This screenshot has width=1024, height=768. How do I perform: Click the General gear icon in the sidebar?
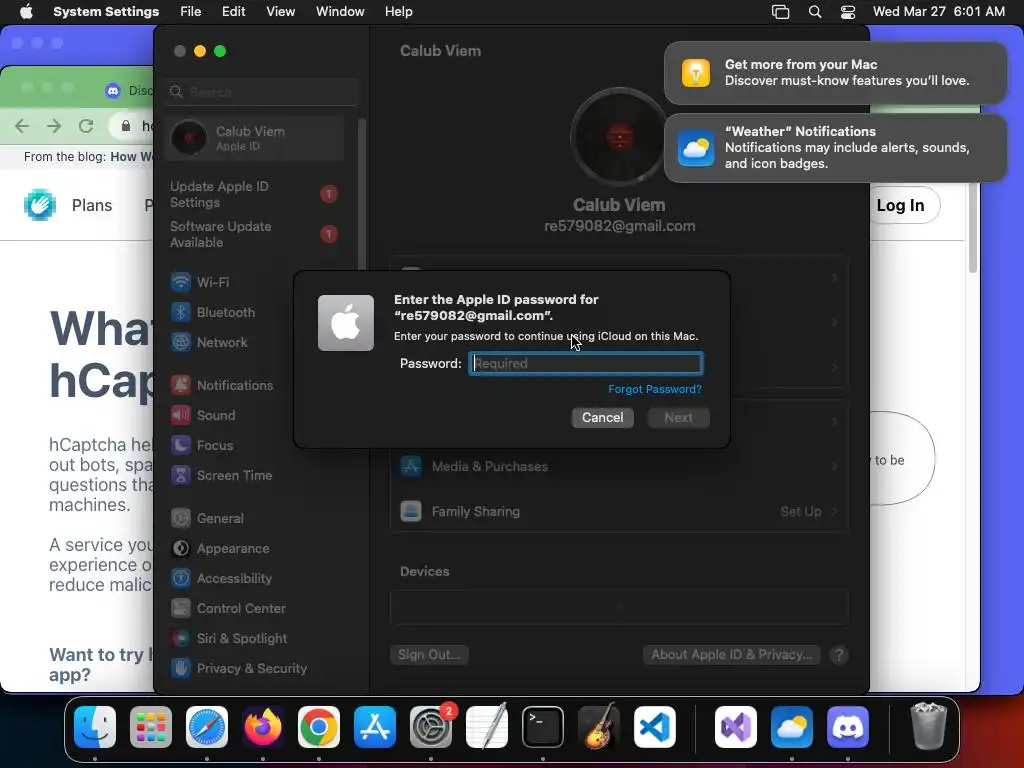(x=180, y=519)
